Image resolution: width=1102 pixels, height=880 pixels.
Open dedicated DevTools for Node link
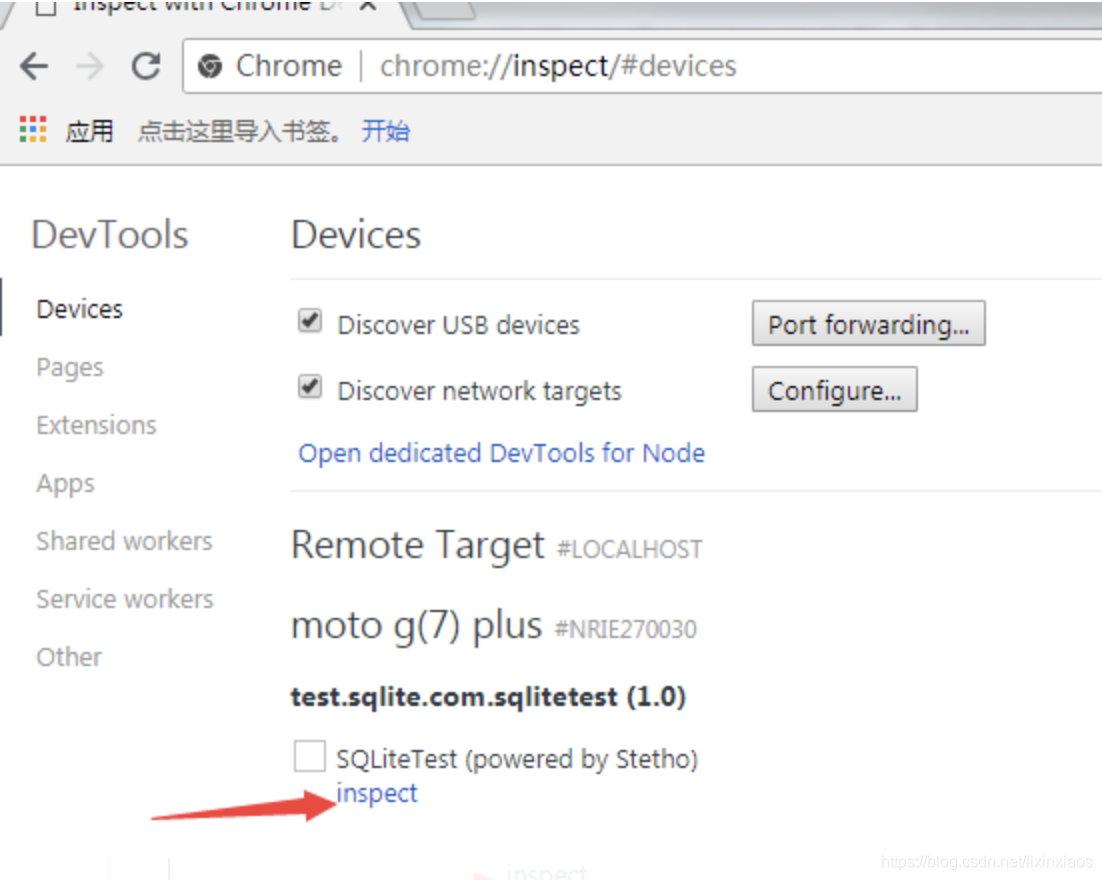pos(502,453)
